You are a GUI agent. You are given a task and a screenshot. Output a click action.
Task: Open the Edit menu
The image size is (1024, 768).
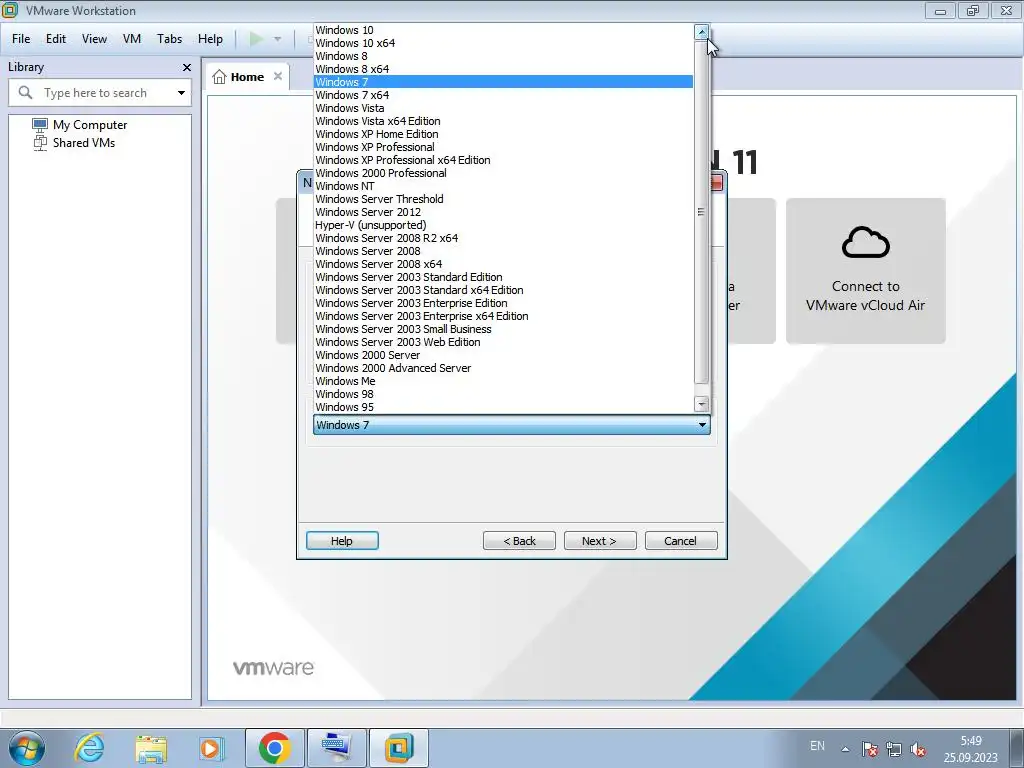(x=56, y=39)
